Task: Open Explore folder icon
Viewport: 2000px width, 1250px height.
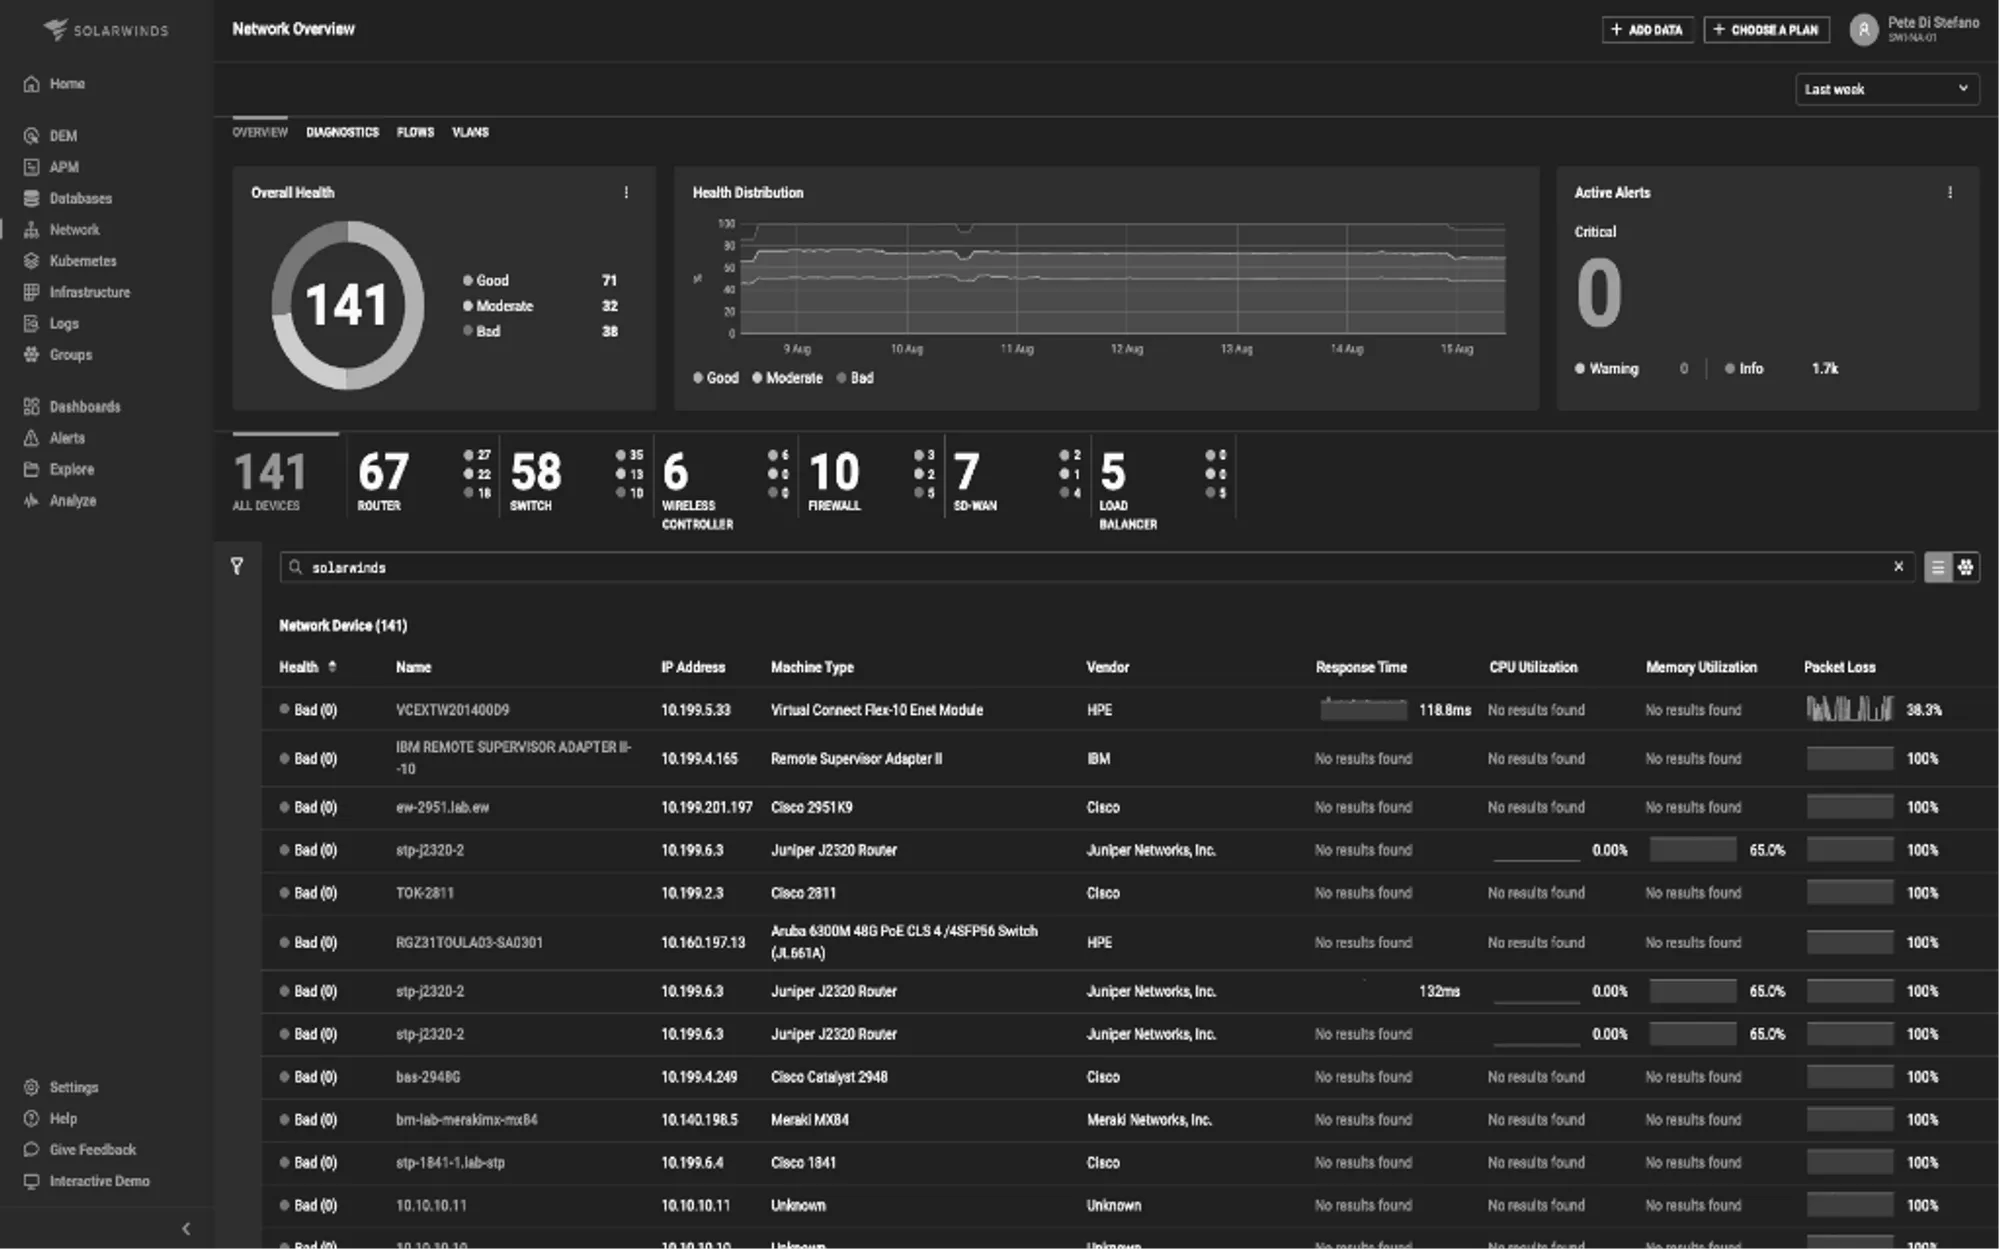Action: [x=31, y=469]
